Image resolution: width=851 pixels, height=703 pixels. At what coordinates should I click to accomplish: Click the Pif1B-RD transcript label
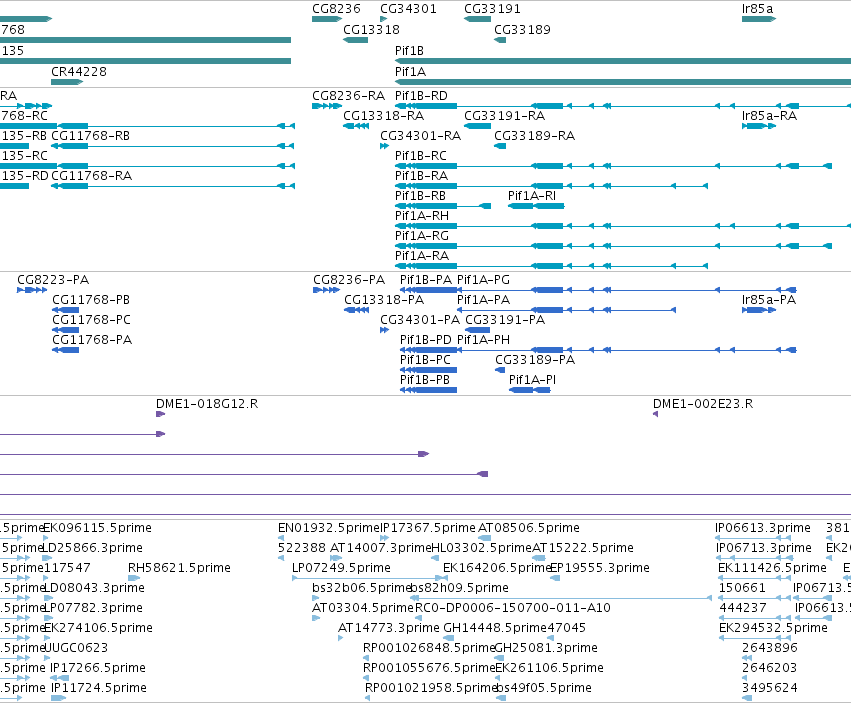(421, 96)
